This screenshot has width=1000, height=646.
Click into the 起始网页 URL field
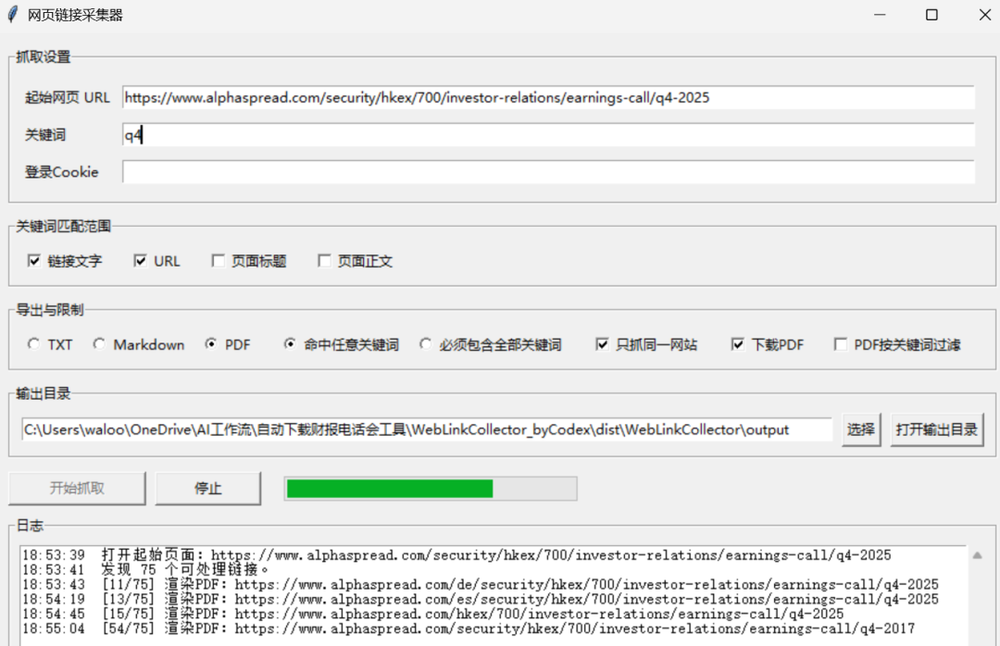[548, 98]
